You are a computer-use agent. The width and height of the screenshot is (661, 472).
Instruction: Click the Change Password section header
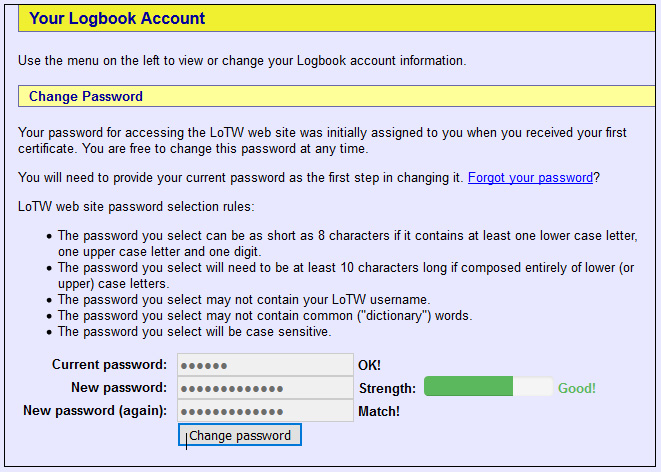(86, 97)
